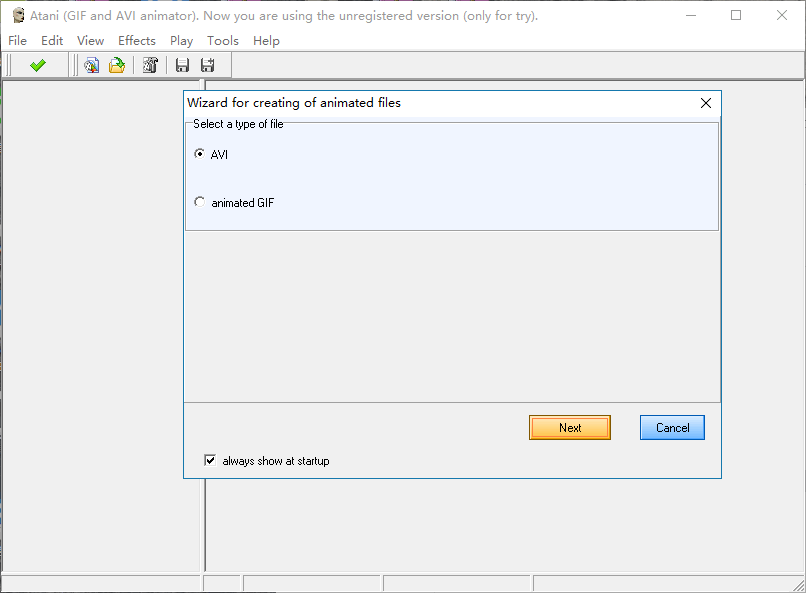Close the wizard dialog with X
The width and height of the screenshot is (806, 593).
[x=706, y=103]
